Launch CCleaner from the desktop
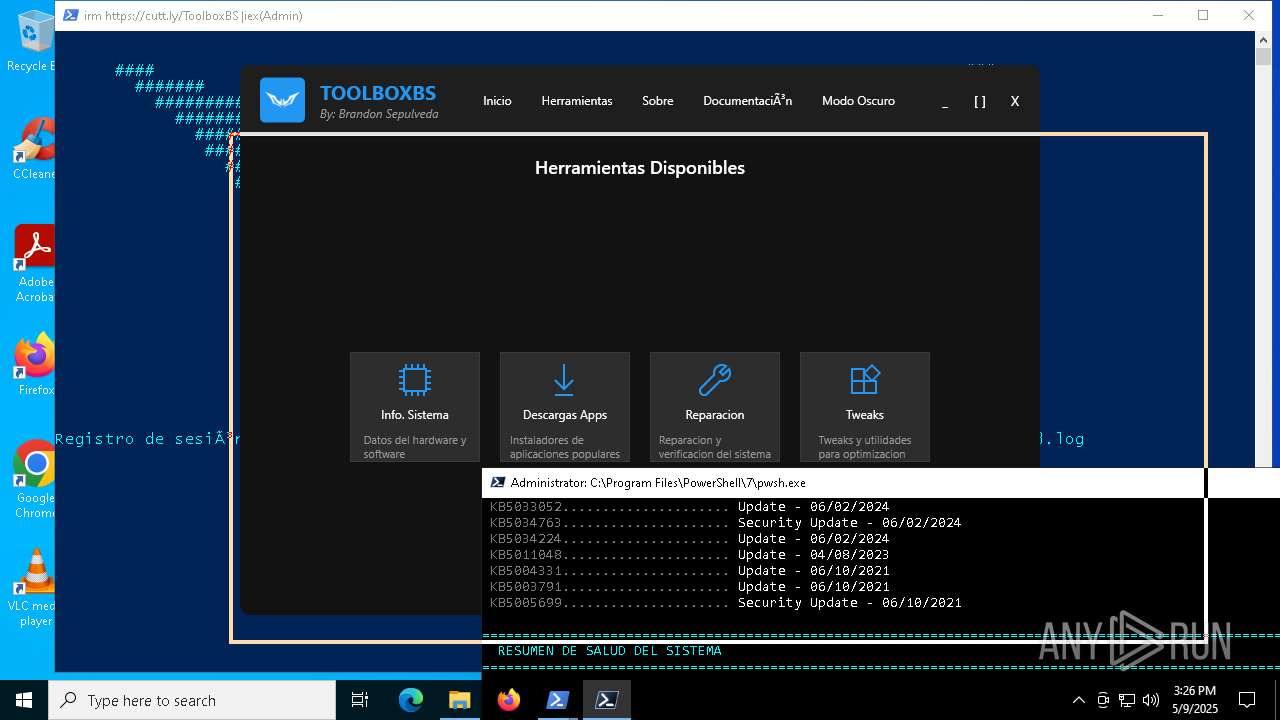Image resolution: width=1280 pixels, height=720 pixels. coord(33,149)
